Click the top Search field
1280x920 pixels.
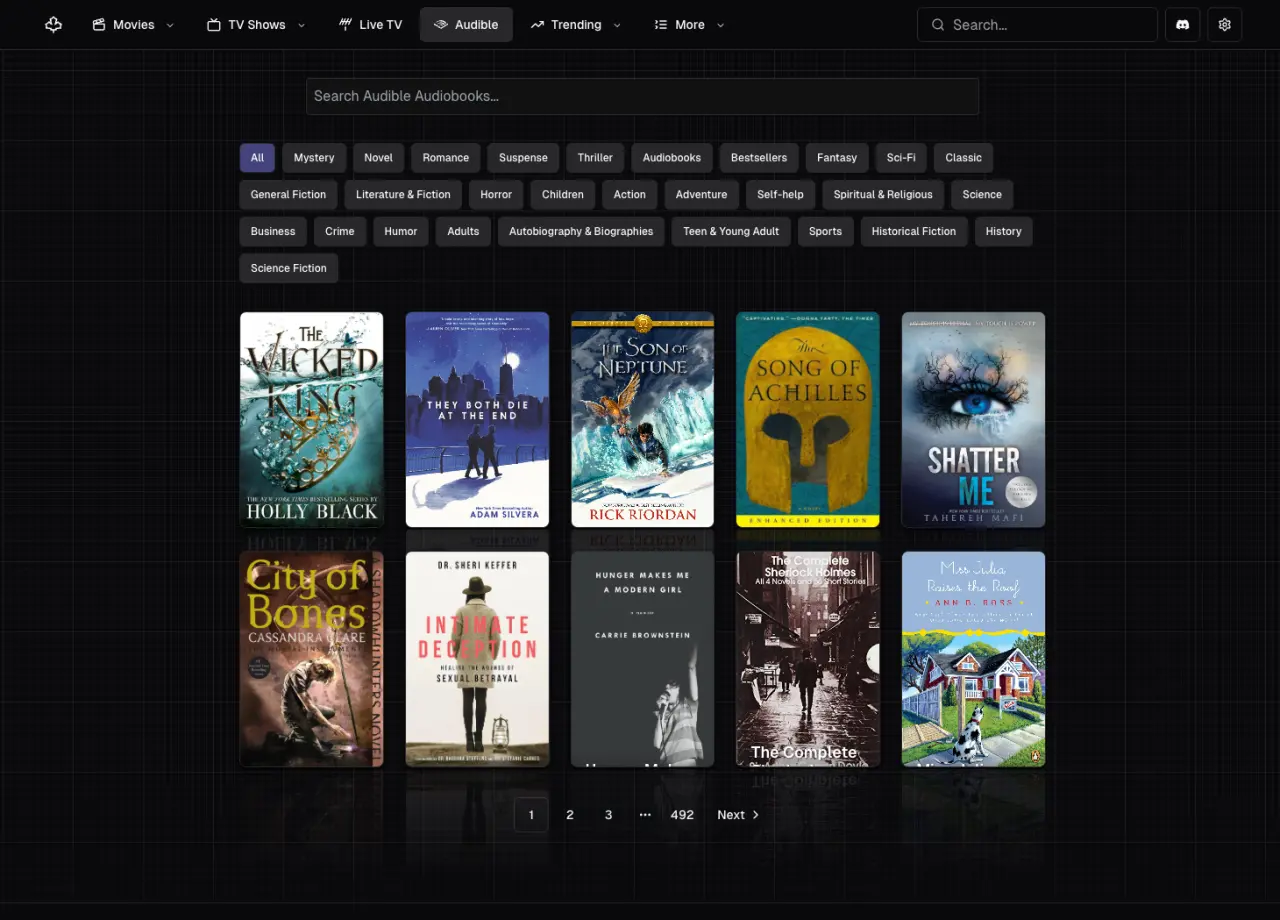pos(1037,25)
